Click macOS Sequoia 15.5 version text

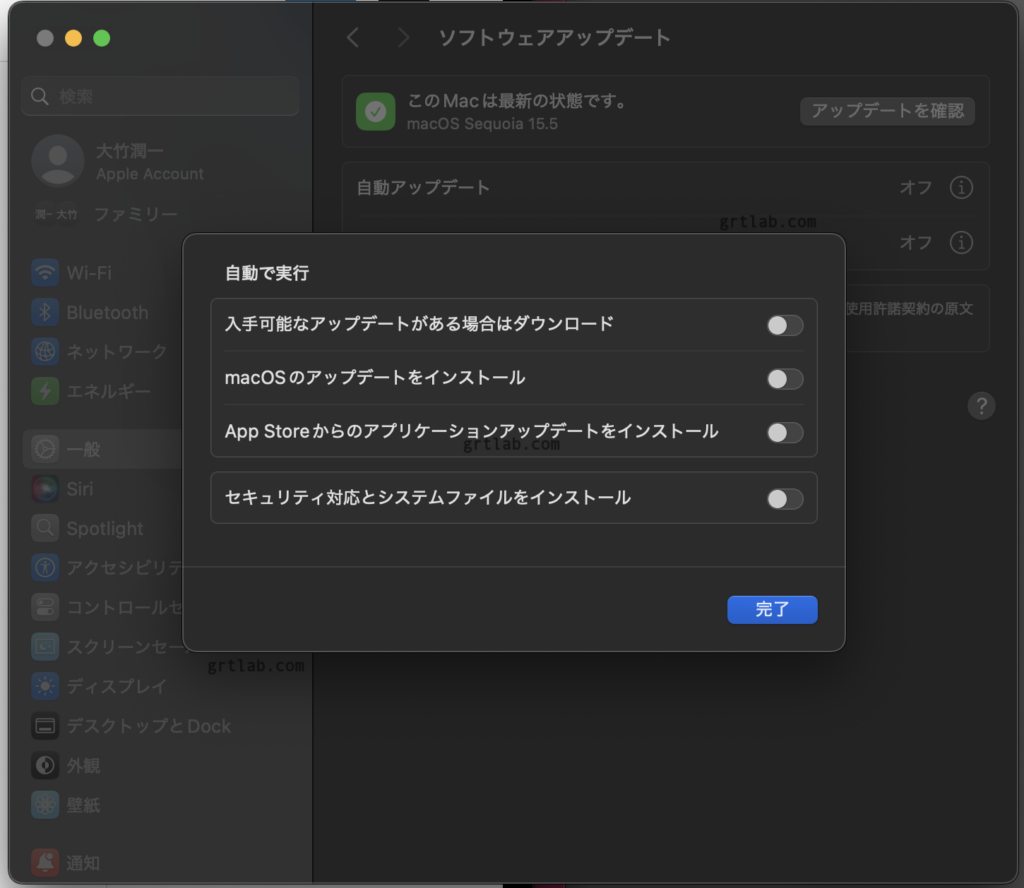click(482, 124)
